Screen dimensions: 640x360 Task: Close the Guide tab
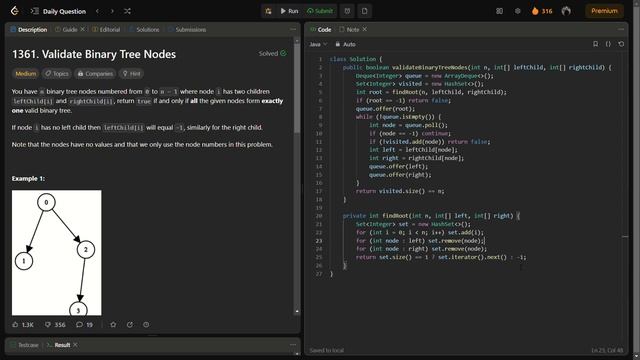click(82, 29)
